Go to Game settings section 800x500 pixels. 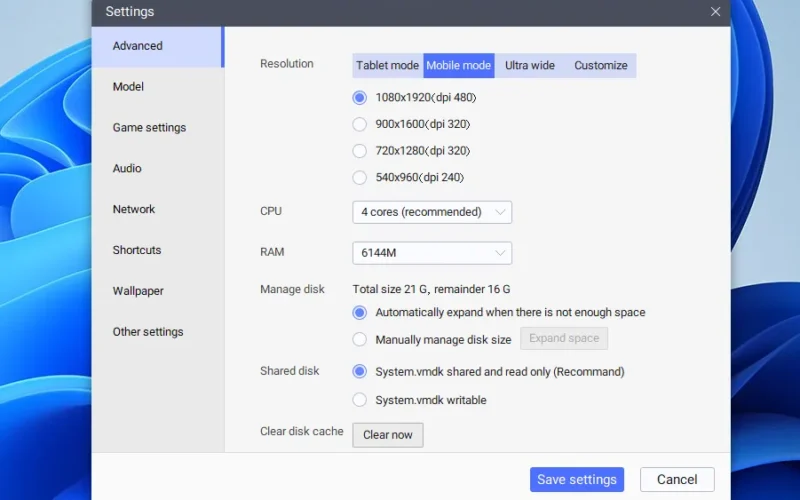158,128
